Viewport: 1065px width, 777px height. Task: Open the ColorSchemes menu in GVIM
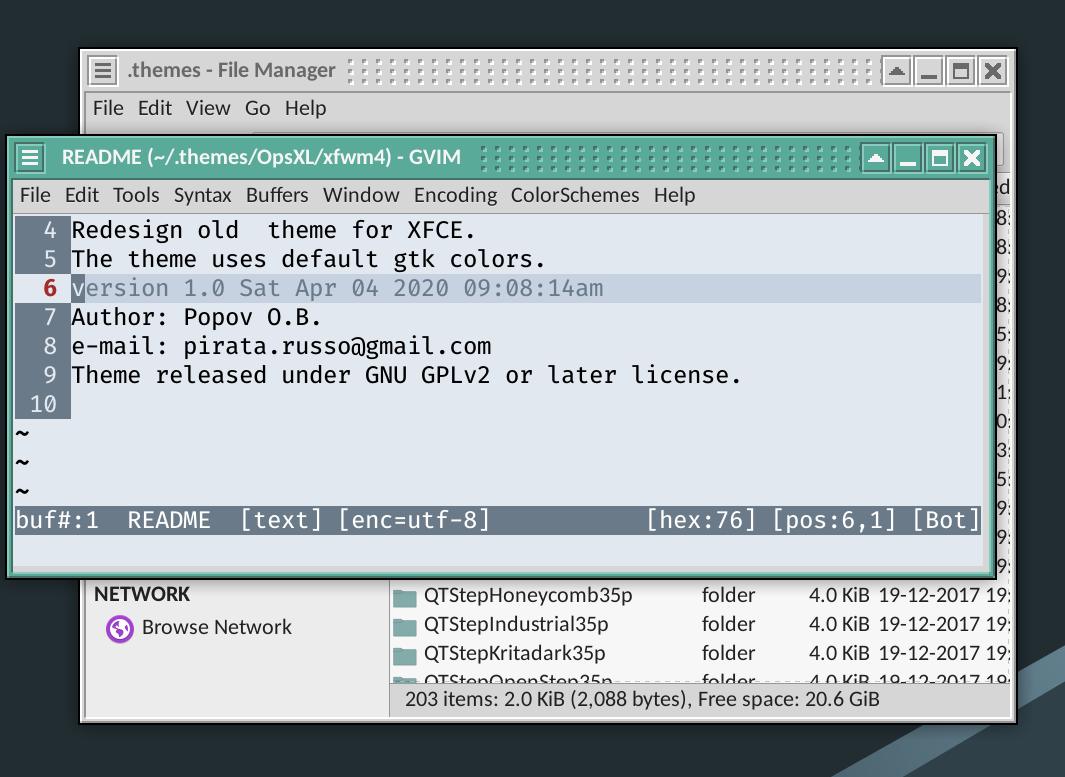[x=575, y=195]
